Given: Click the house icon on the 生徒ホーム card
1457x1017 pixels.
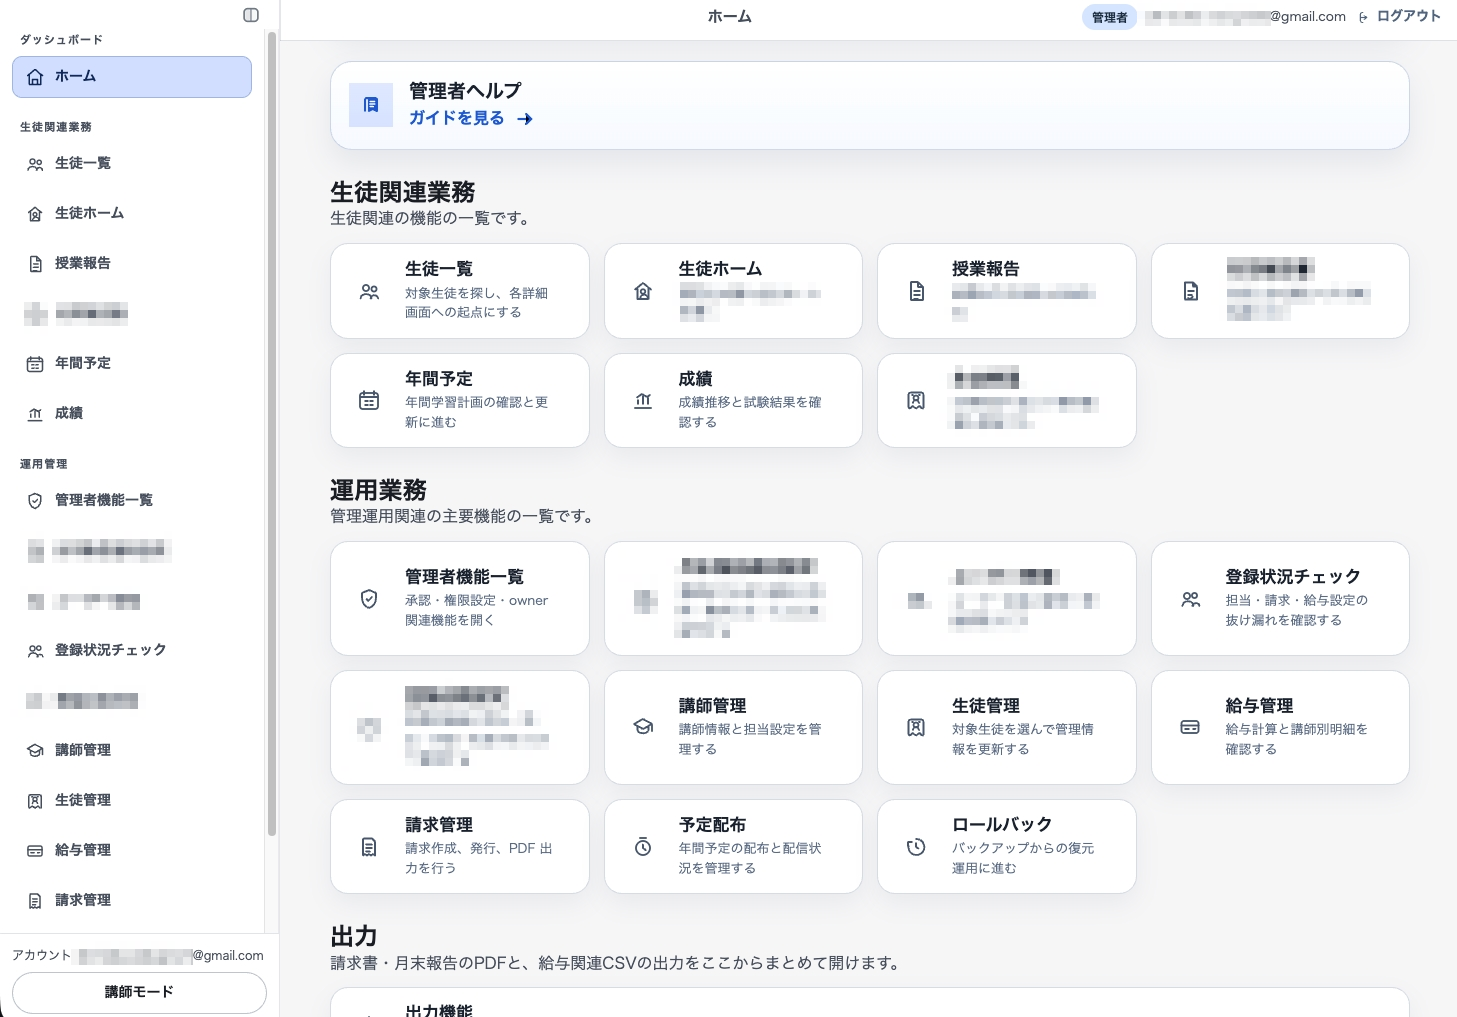Looking at the screenshot, I should tap(643, 291).
